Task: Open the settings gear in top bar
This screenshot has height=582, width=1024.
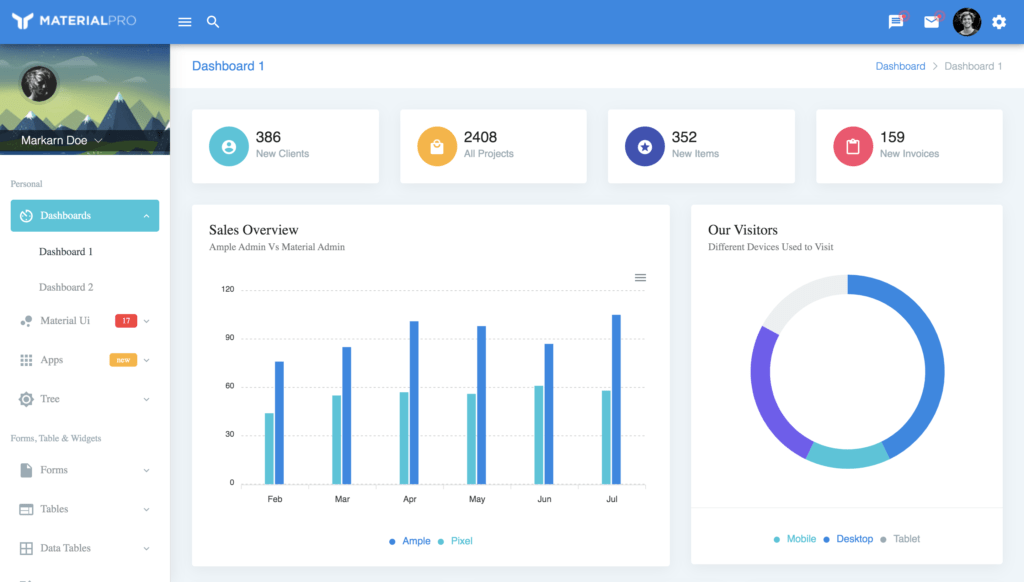Action: tap(999, 22)
